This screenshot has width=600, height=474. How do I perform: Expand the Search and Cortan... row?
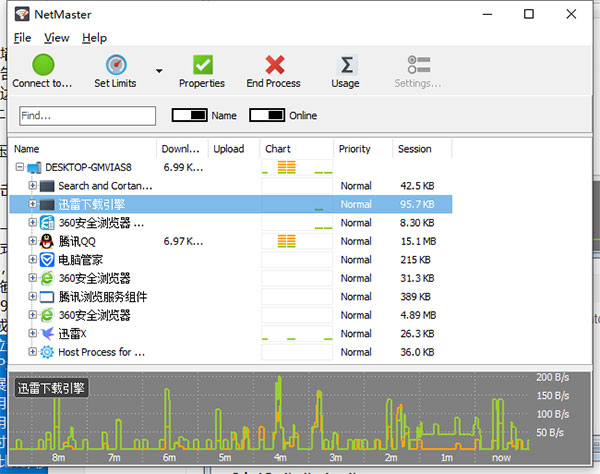tap(33, 185)
